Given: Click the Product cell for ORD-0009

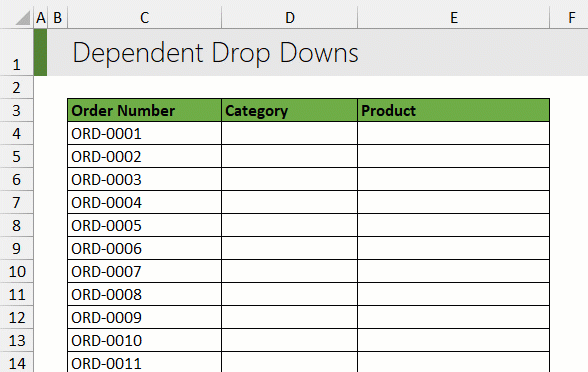Looking at the screenshot, I should pyautogui.click(x=454, y=318).
